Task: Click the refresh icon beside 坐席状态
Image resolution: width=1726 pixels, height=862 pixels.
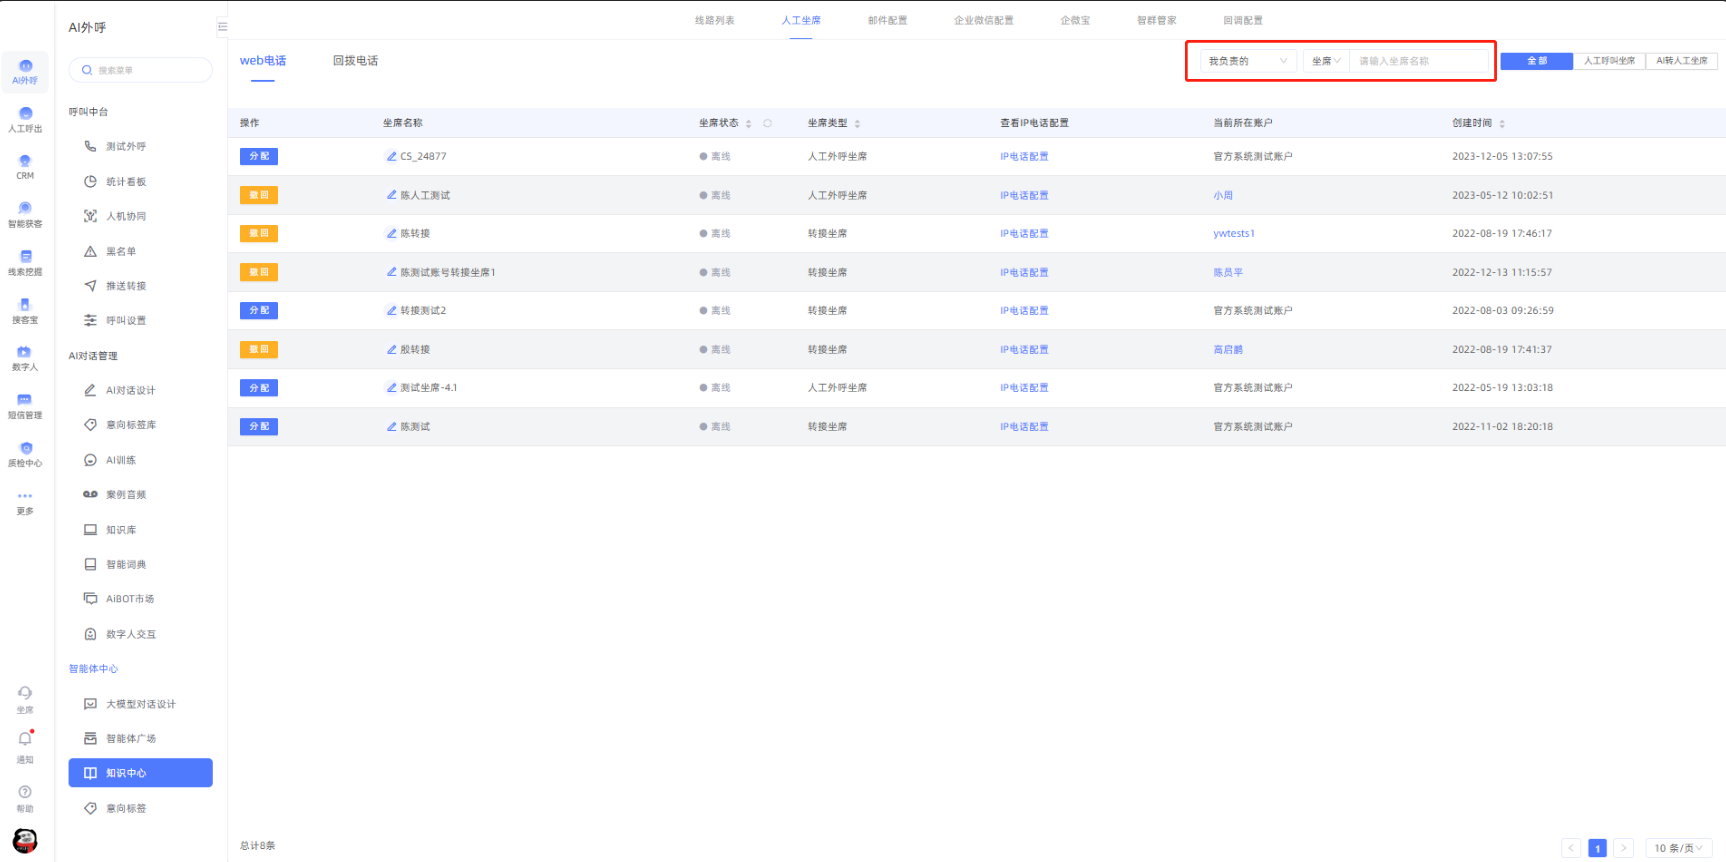Action: tap(768, 123)
